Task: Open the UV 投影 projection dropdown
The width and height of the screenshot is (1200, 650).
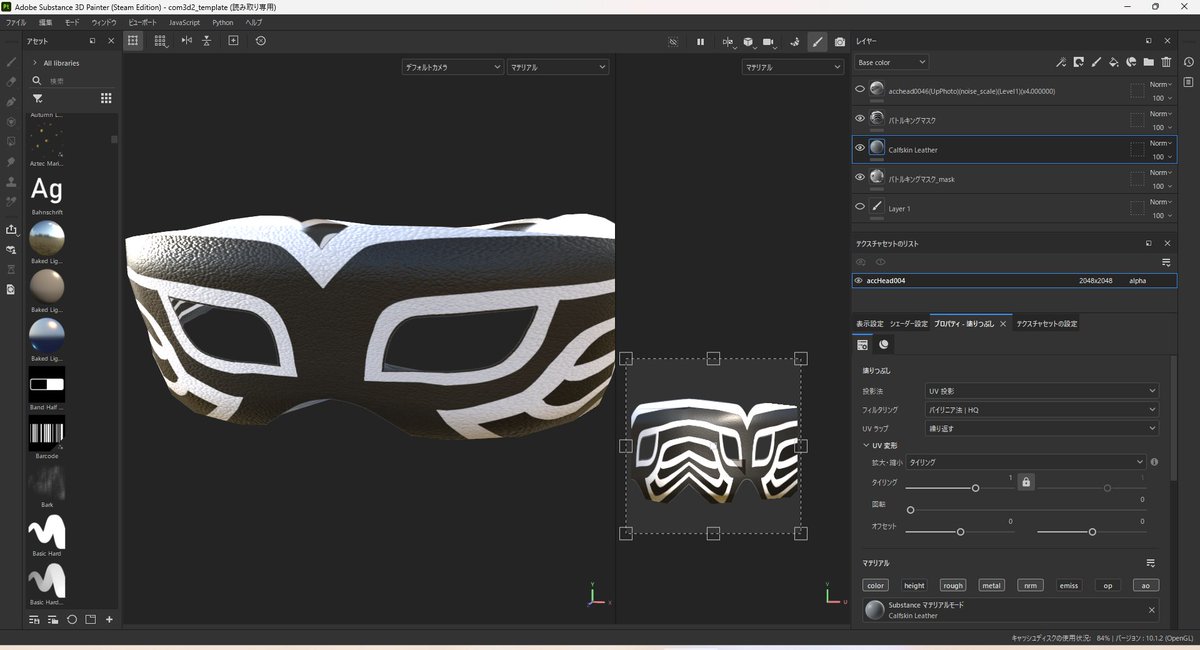Action: point(1042,391)
